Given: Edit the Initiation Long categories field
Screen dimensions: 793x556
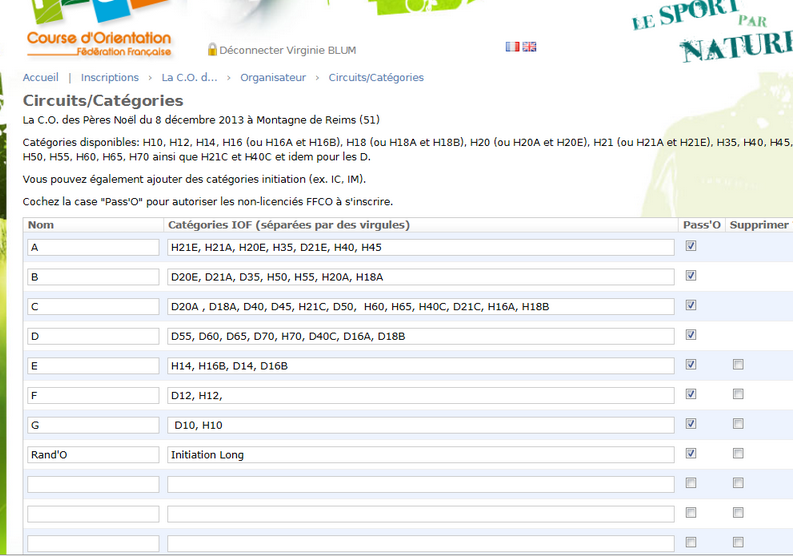Looking at the screenshot, I should coord(421,455).
